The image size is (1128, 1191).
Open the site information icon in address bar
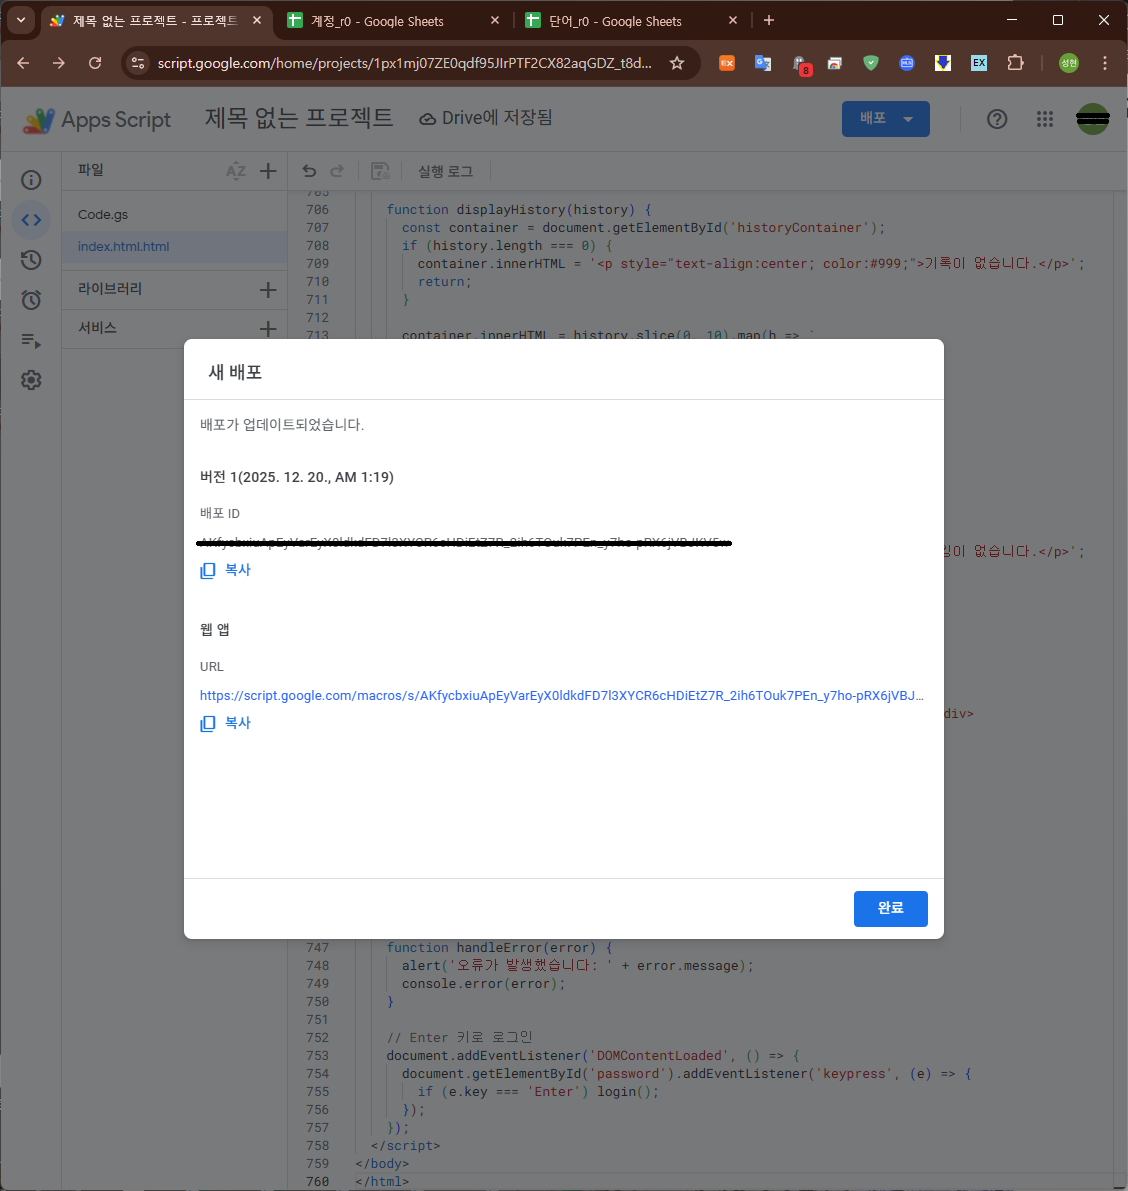coord(137,63)
